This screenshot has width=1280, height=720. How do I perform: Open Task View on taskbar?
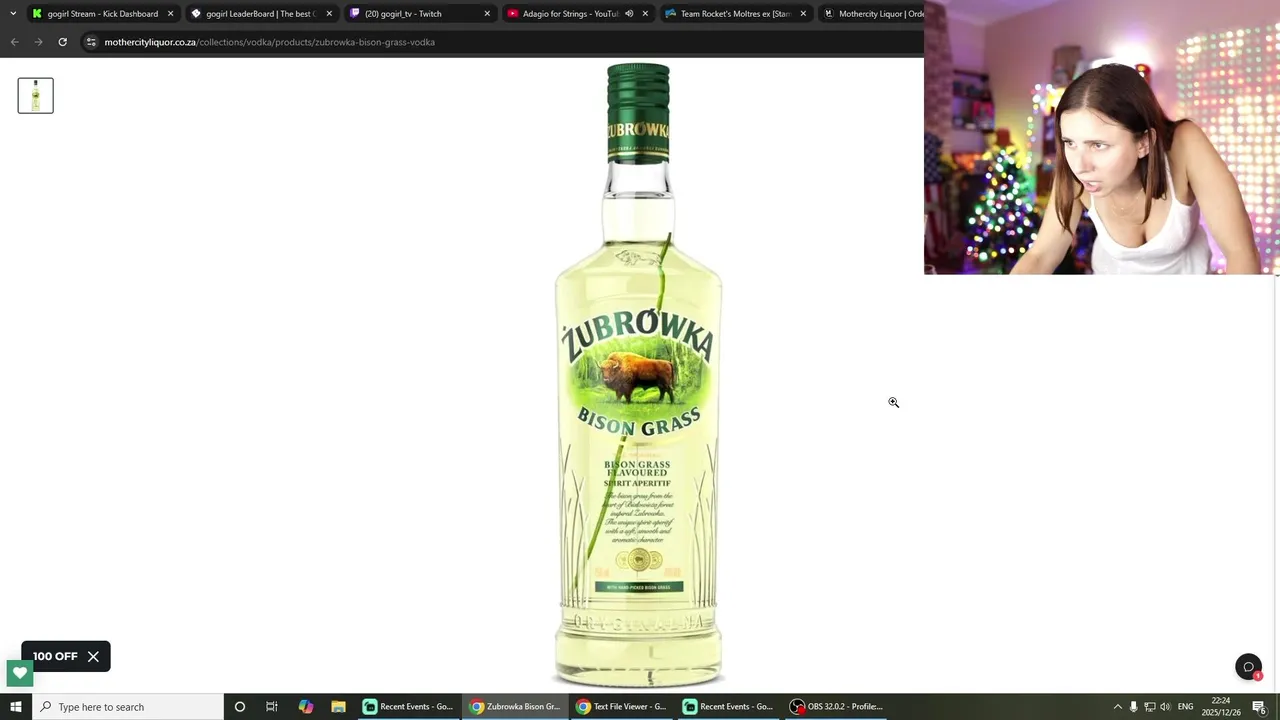point(272,707)
